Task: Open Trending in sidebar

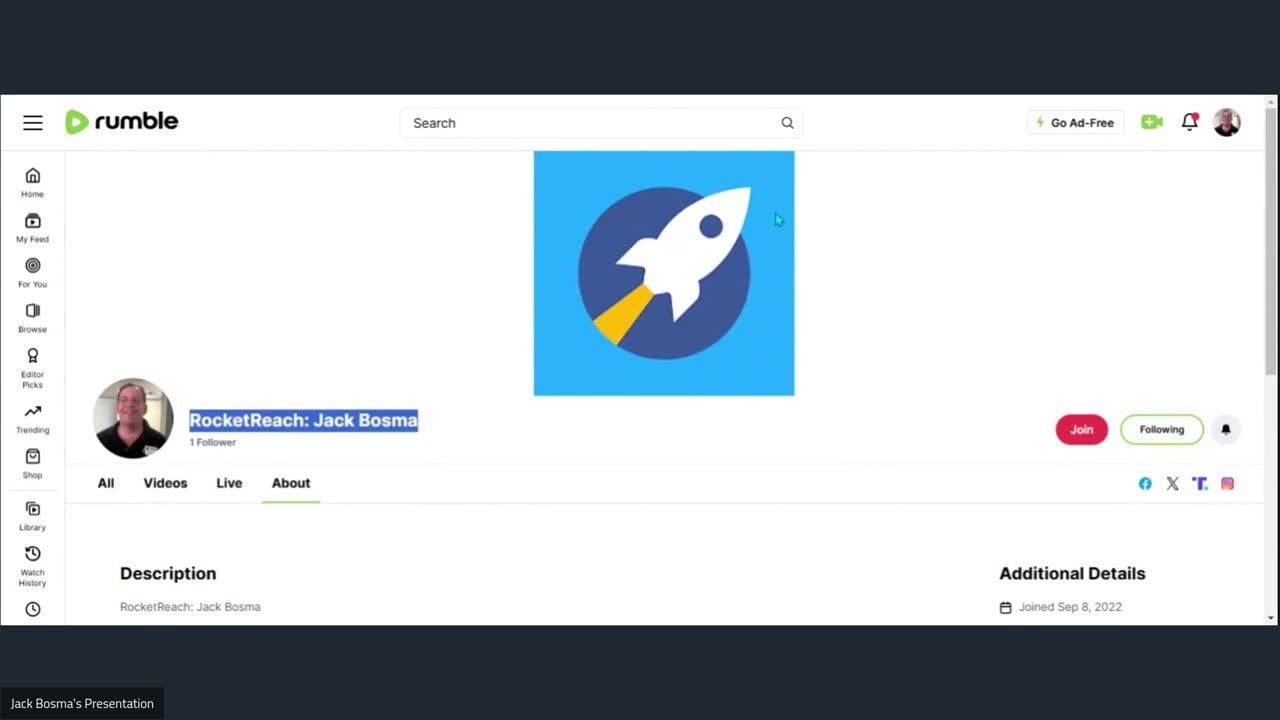Action: pos(32,419)
